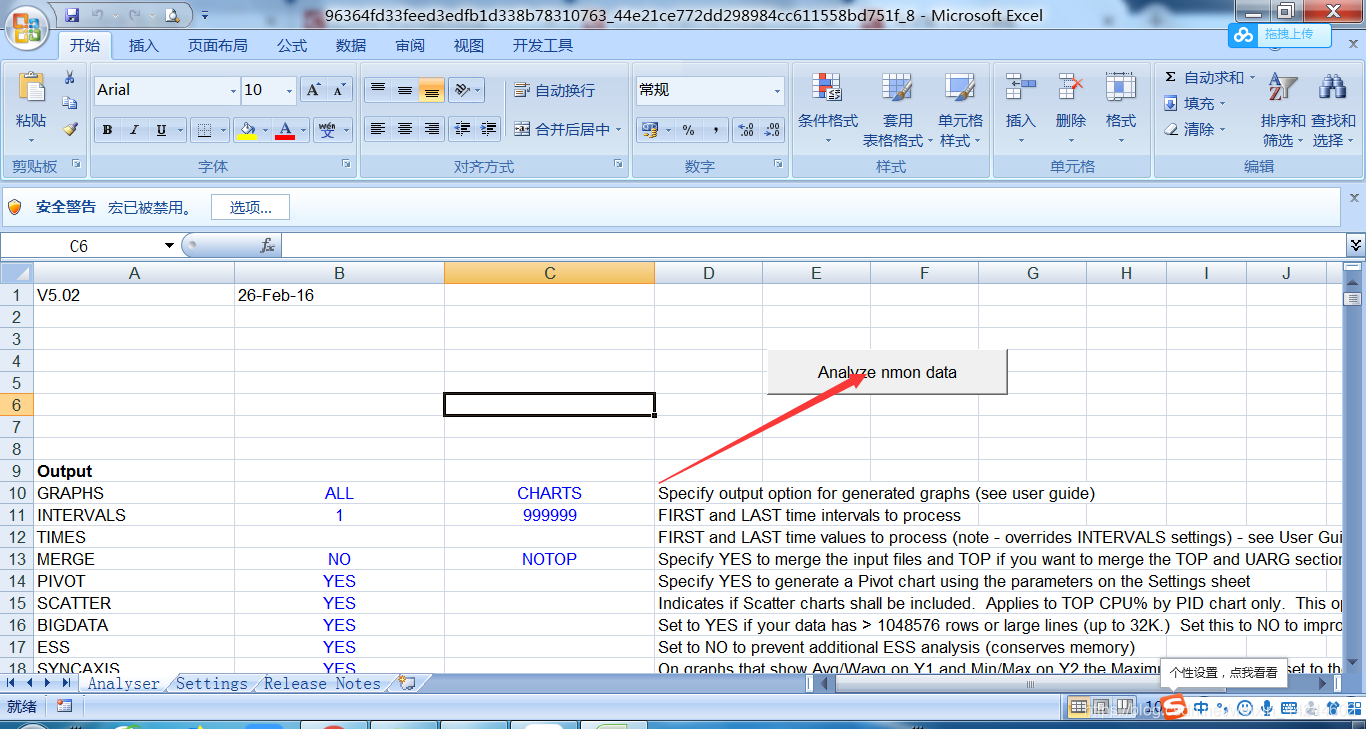Apply red font color A
The height and width of the screenshot is (729, 1366).
pos(285,130)
